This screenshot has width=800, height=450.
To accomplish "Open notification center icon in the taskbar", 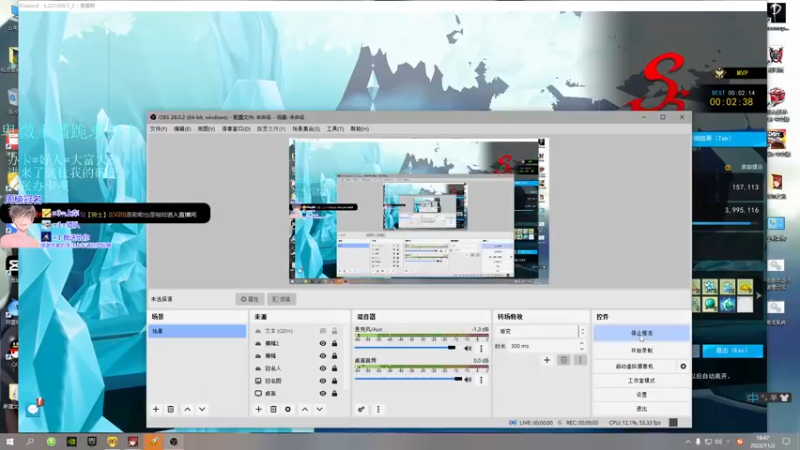I will point(786,442).
